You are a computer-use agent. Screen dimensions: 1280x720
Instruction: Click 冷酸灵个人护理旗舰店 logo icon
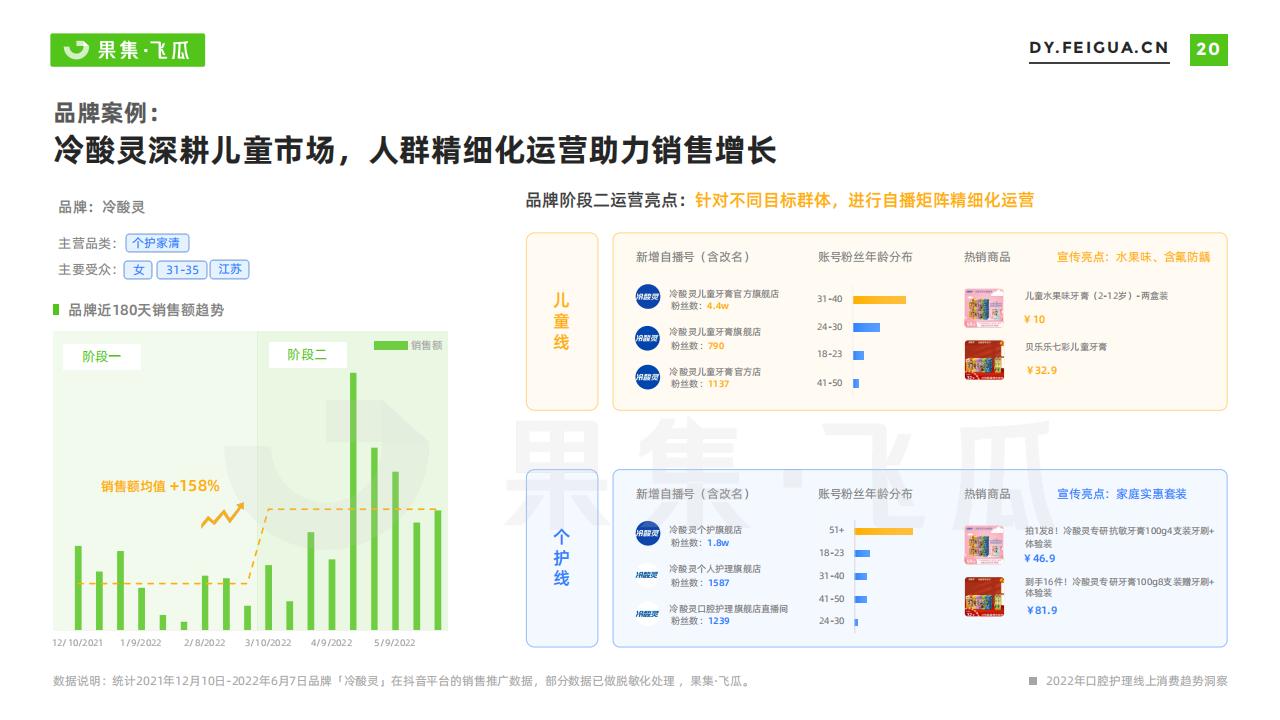click(648, 574)
